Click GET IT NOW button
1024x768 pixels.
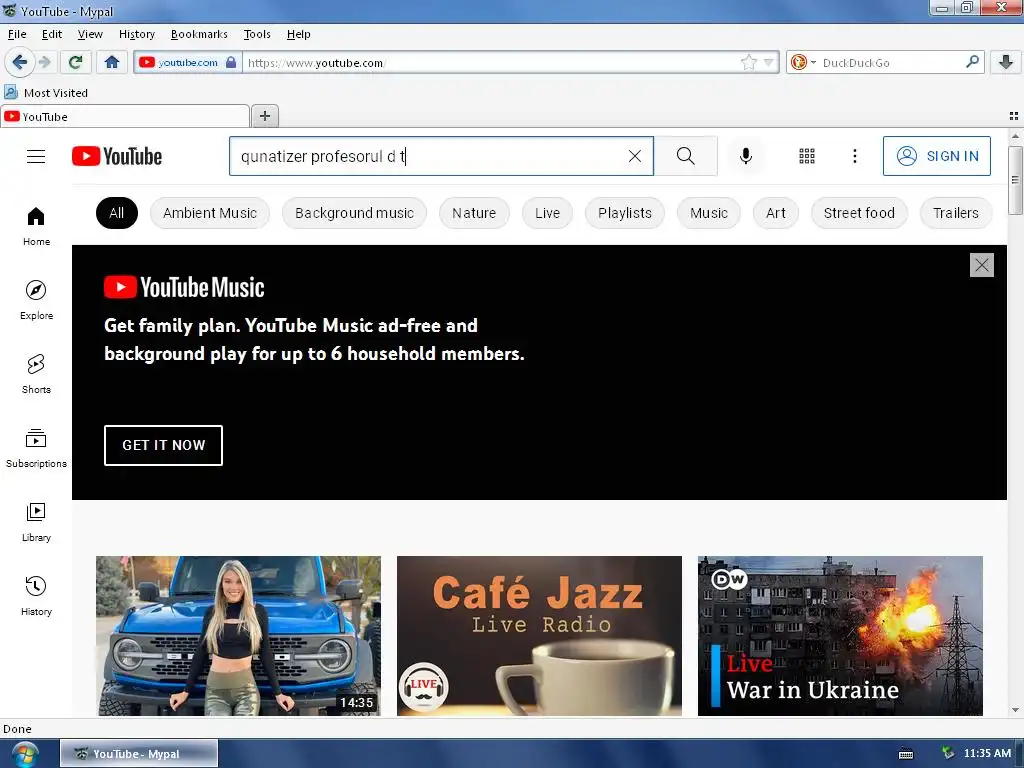163,445
